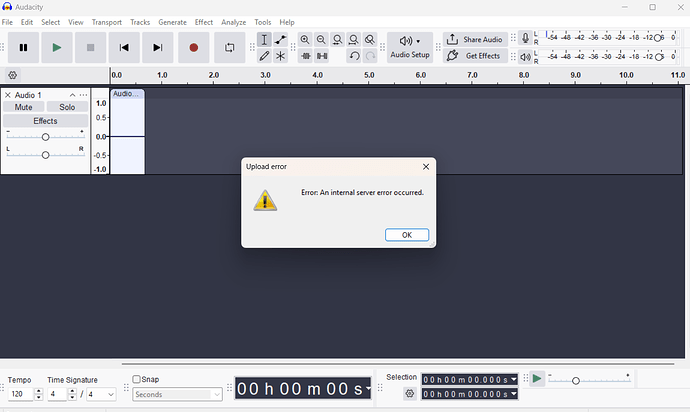Screen dimensions: 690x412
Task: Click the Share Audio button
Action: [x=475, y=40]
